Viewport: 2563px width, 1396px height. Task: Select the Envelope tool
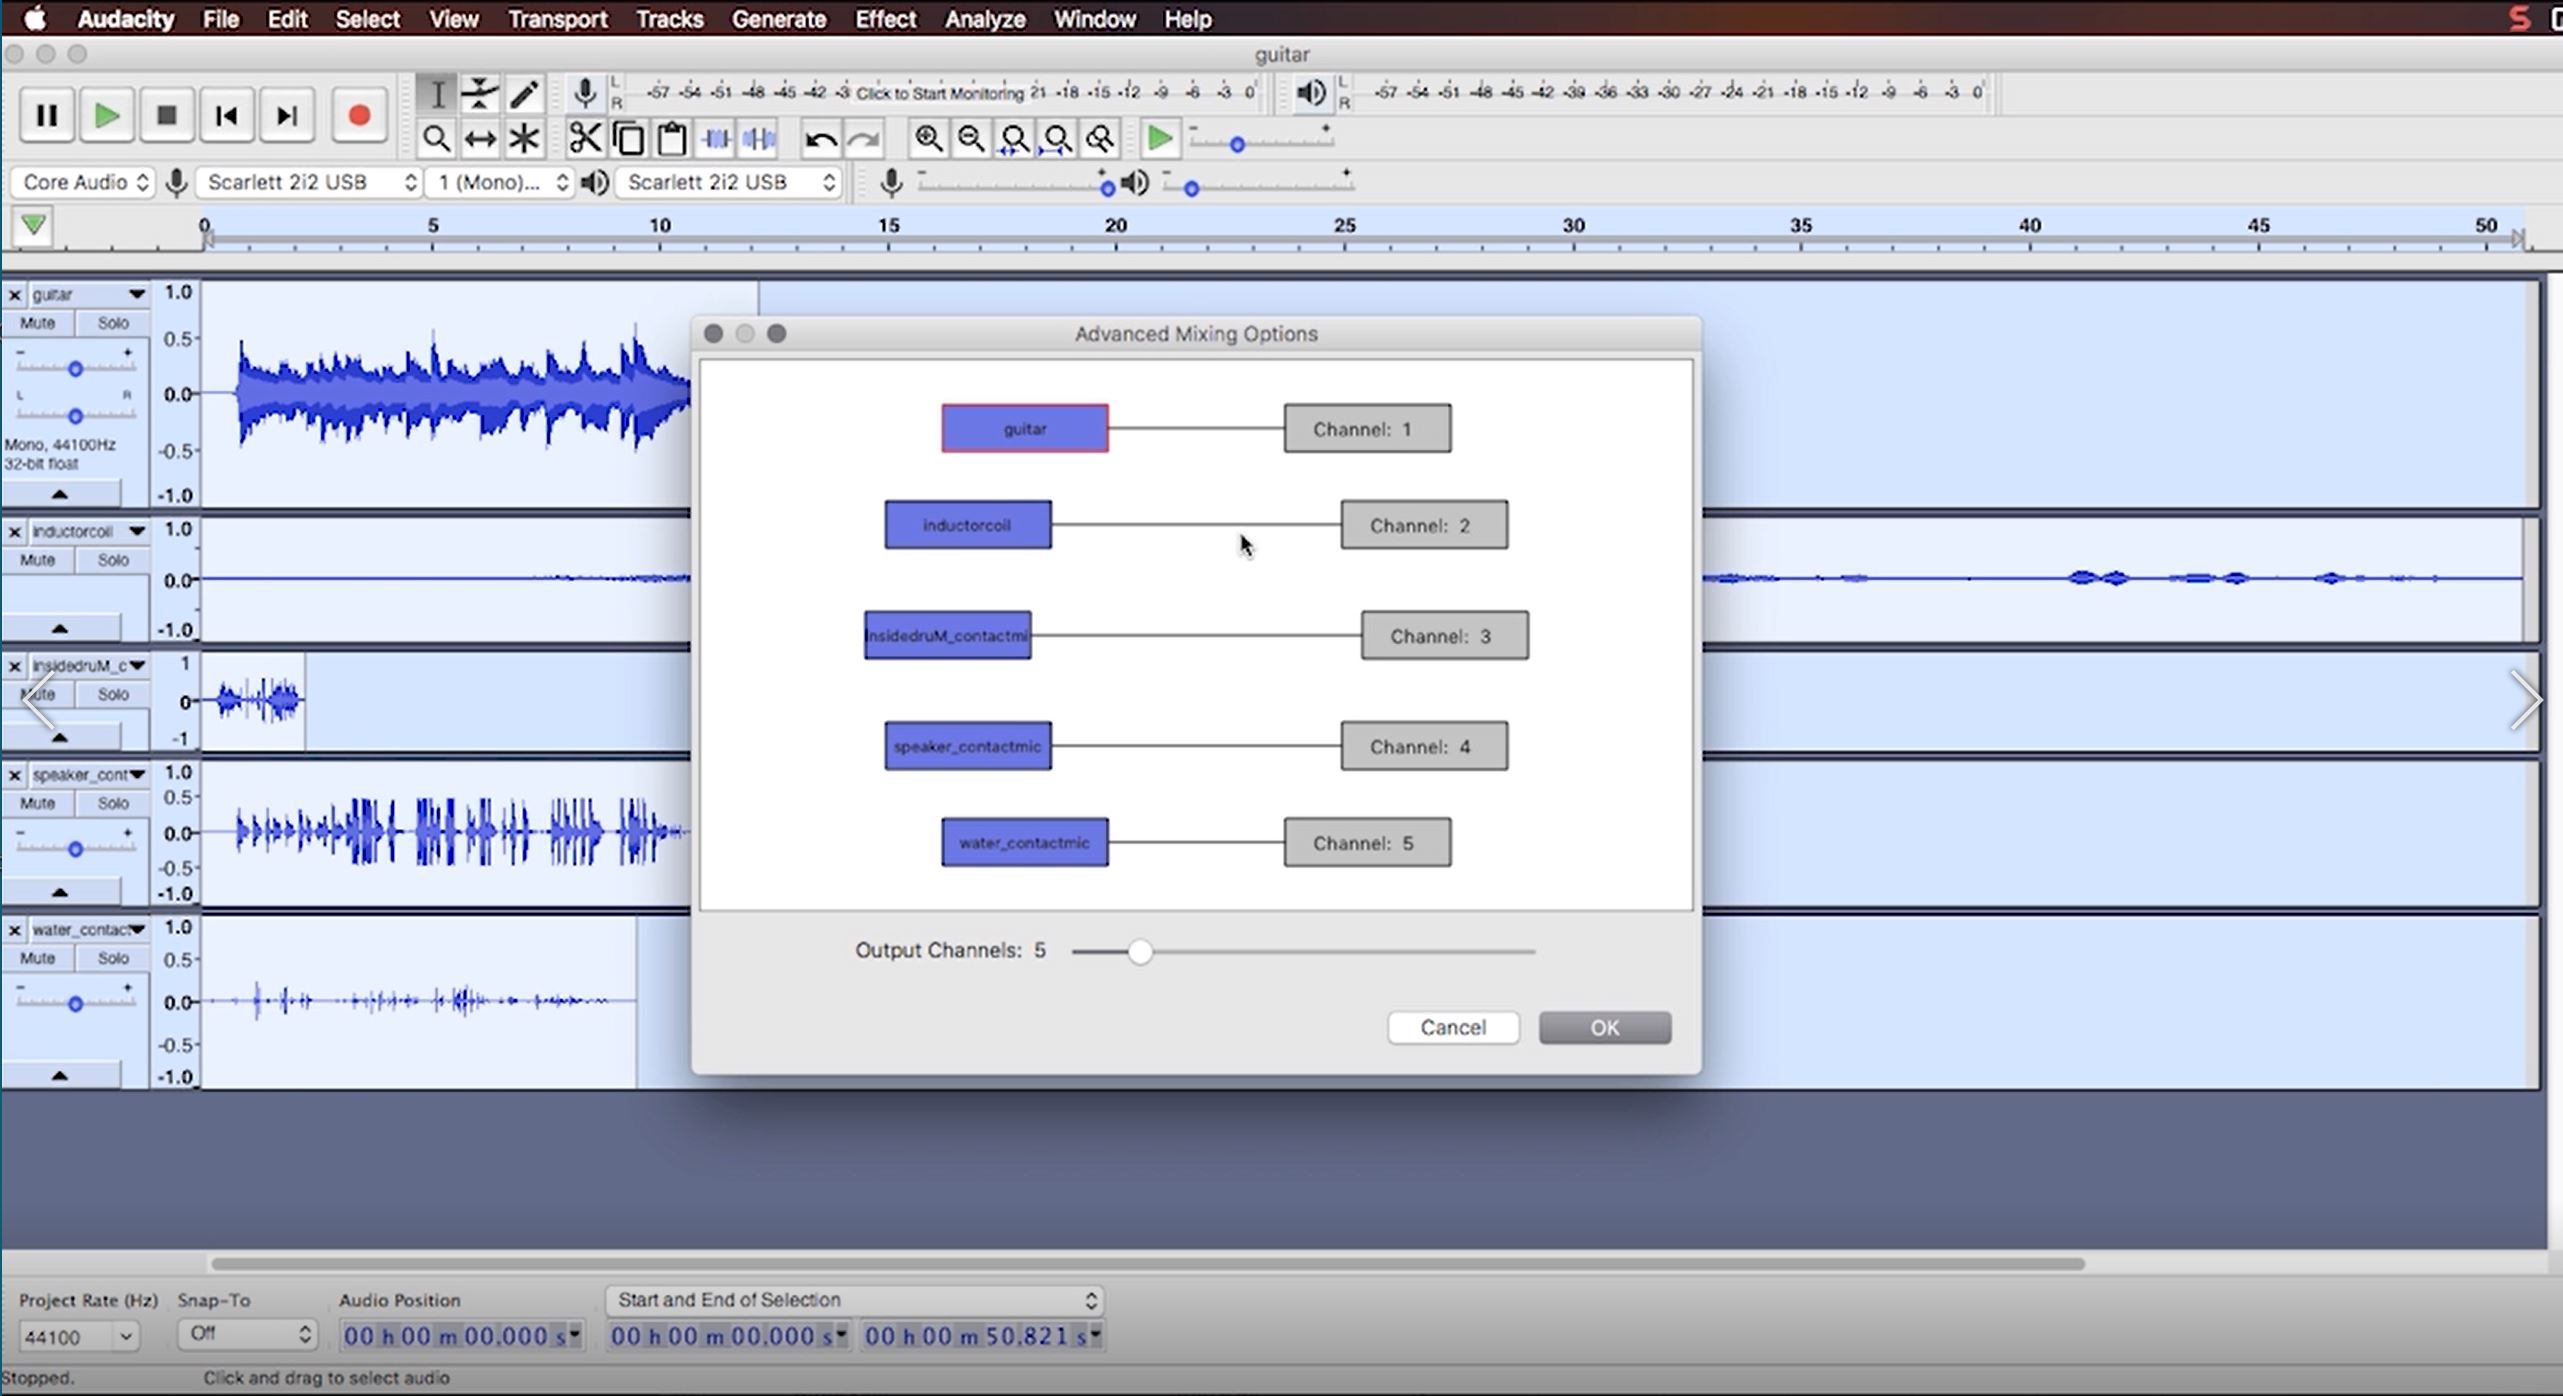click(x=480, y=94)
